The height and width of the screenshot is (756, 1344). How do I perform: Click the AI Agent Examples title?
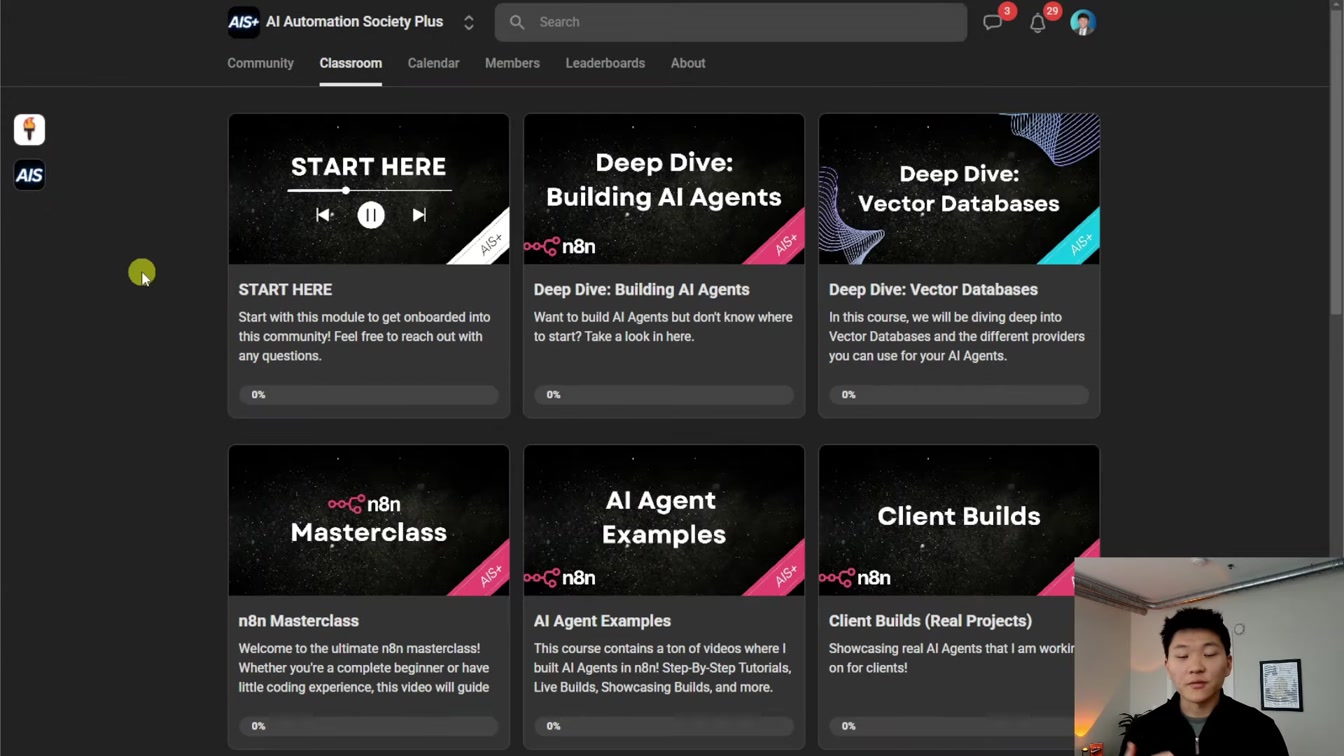point(602,621)
